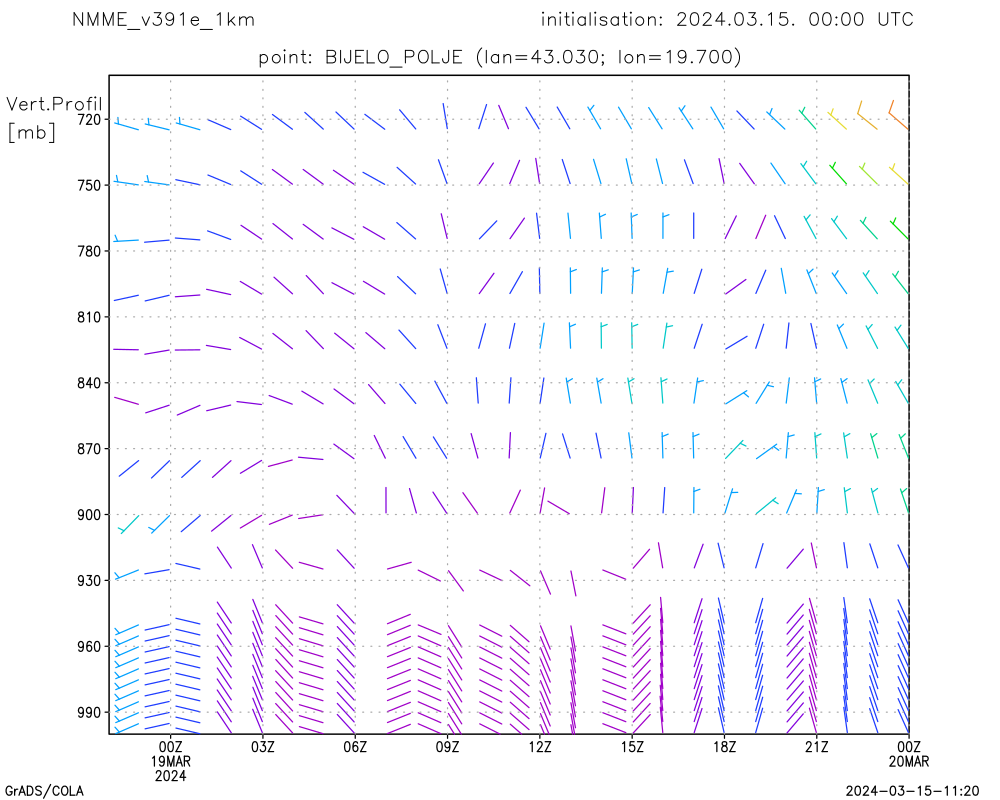Click the 03Z time axis label
The width and height of the screenshot is (1000, 800).
coord(263,747)
